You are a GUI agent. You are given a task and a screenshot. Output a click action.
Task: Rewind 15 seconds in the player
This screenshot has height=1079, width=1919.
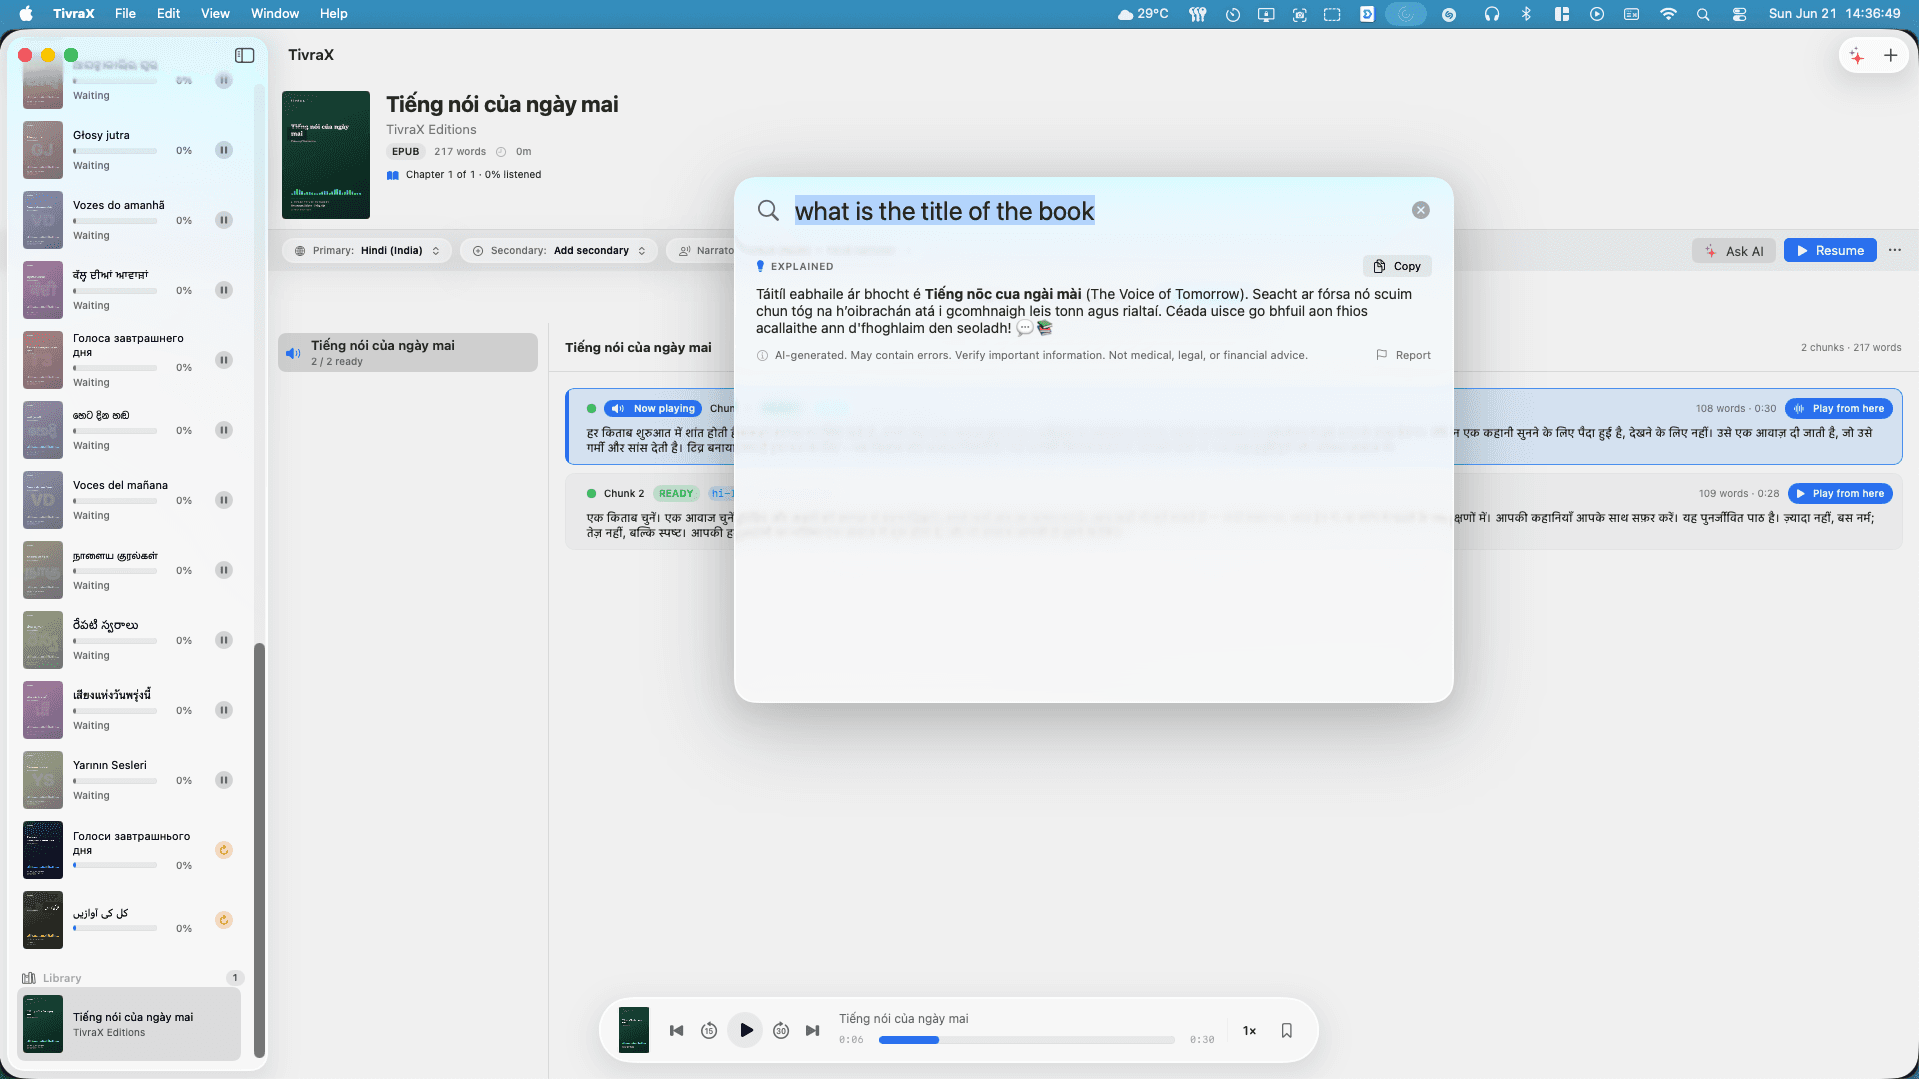[x=709, y=1030]
